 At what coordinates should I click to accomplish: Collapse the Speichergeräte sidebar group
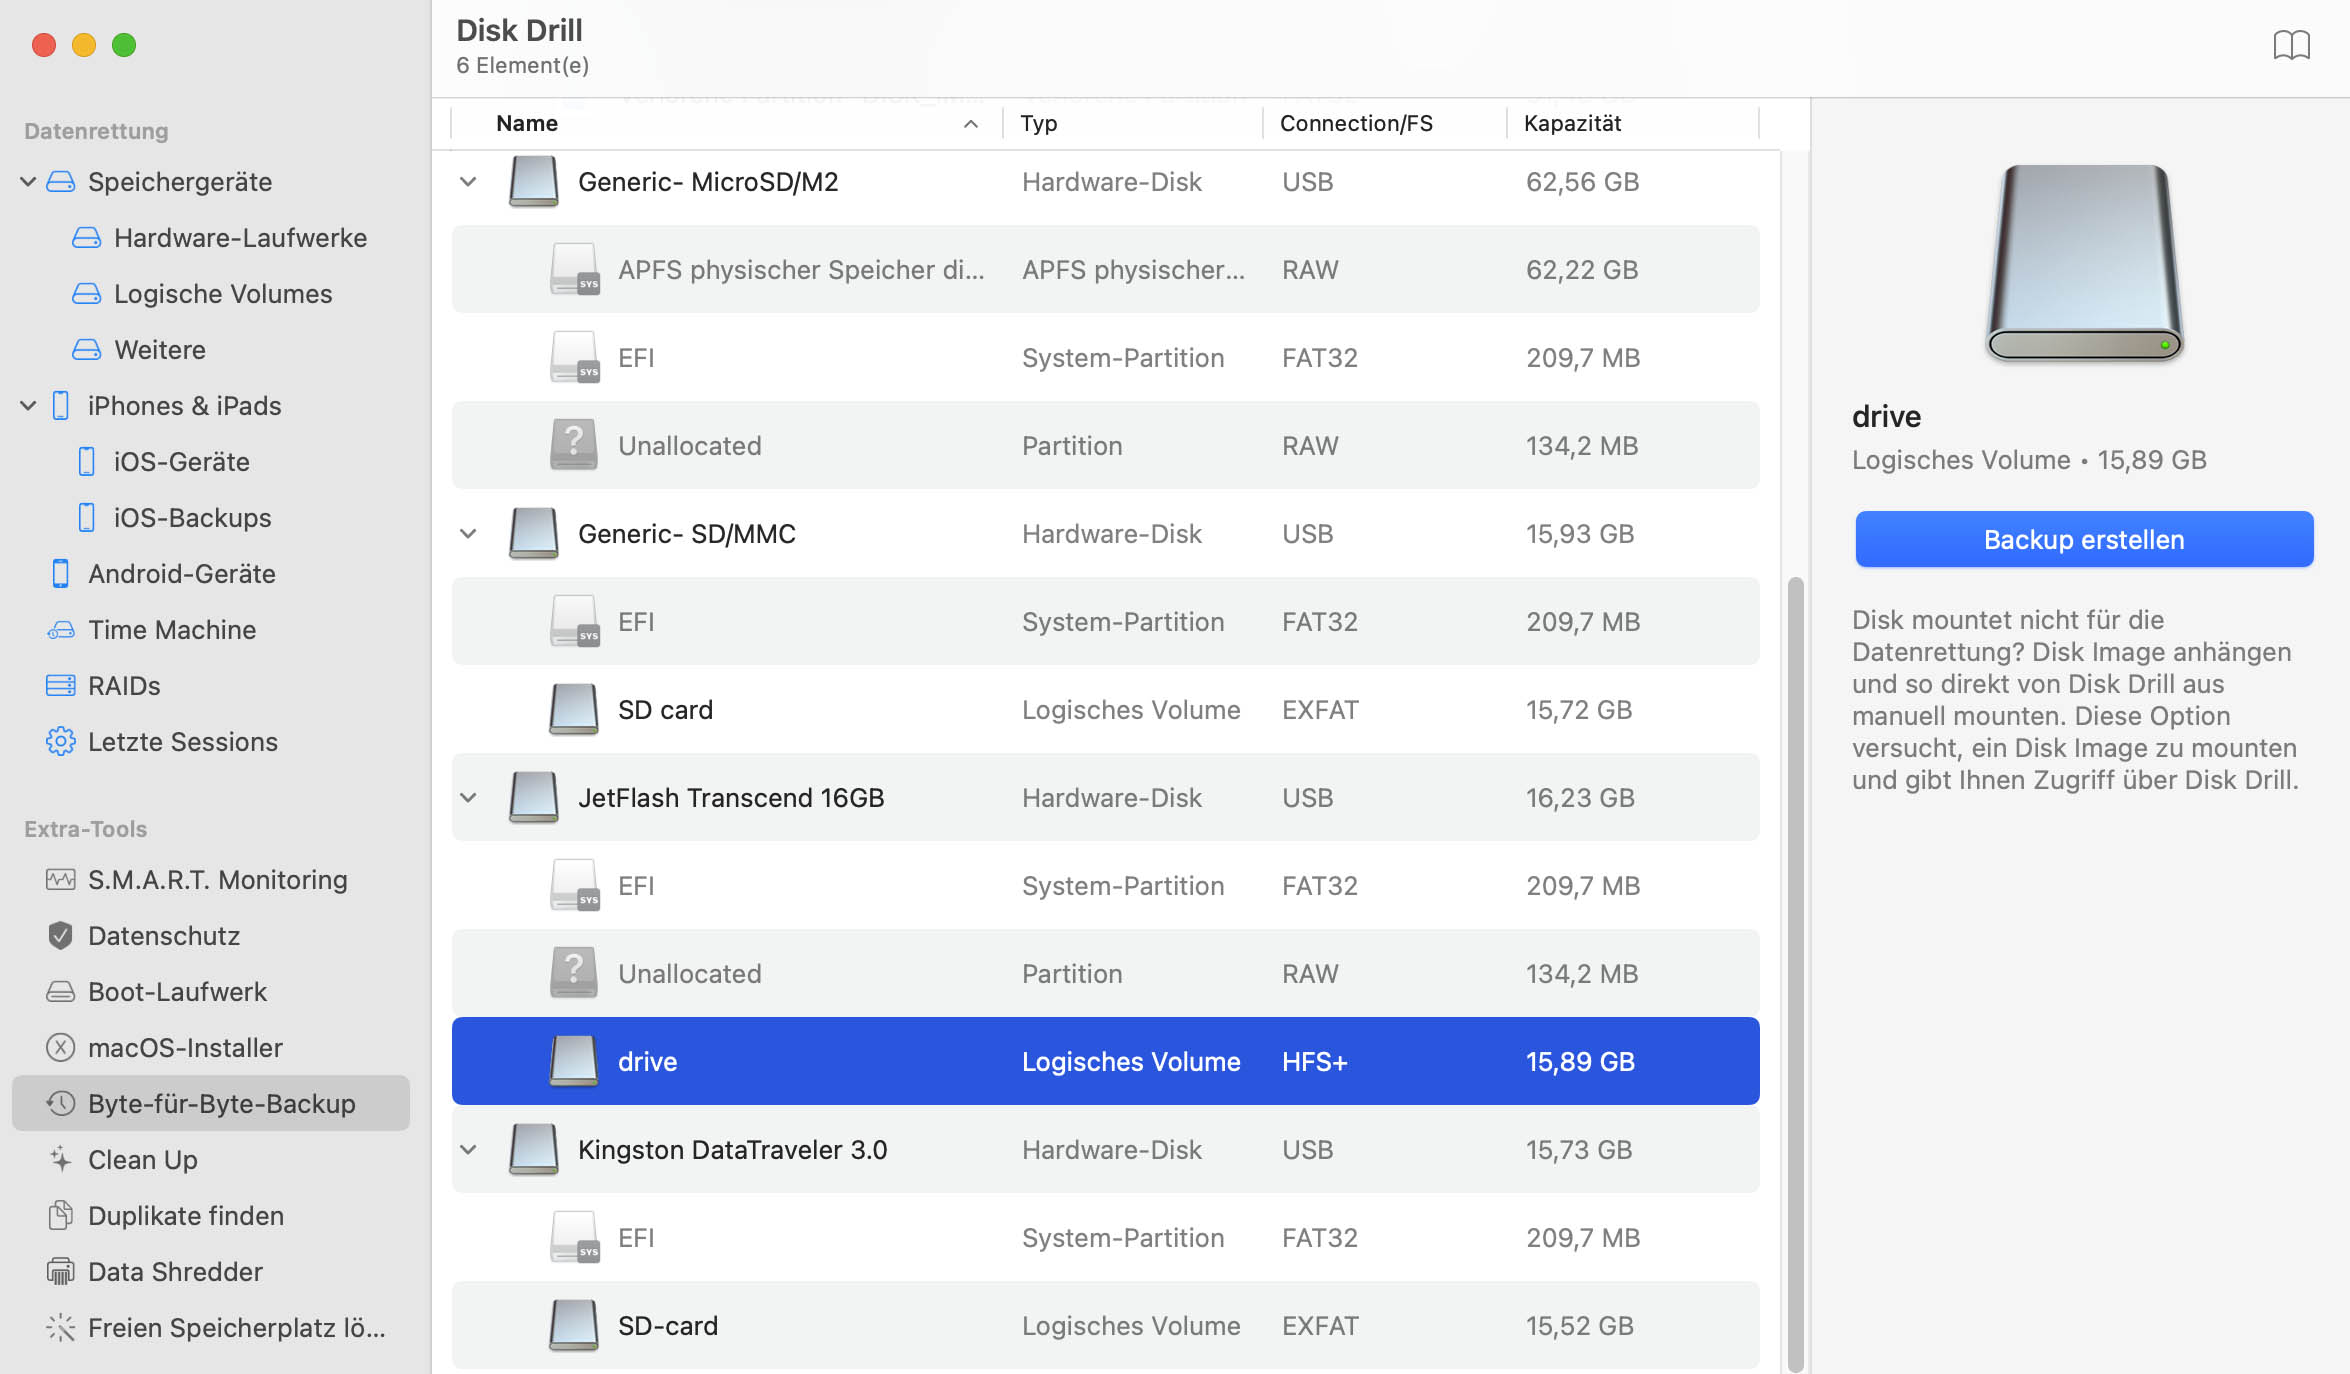click(x=28, y=182)
